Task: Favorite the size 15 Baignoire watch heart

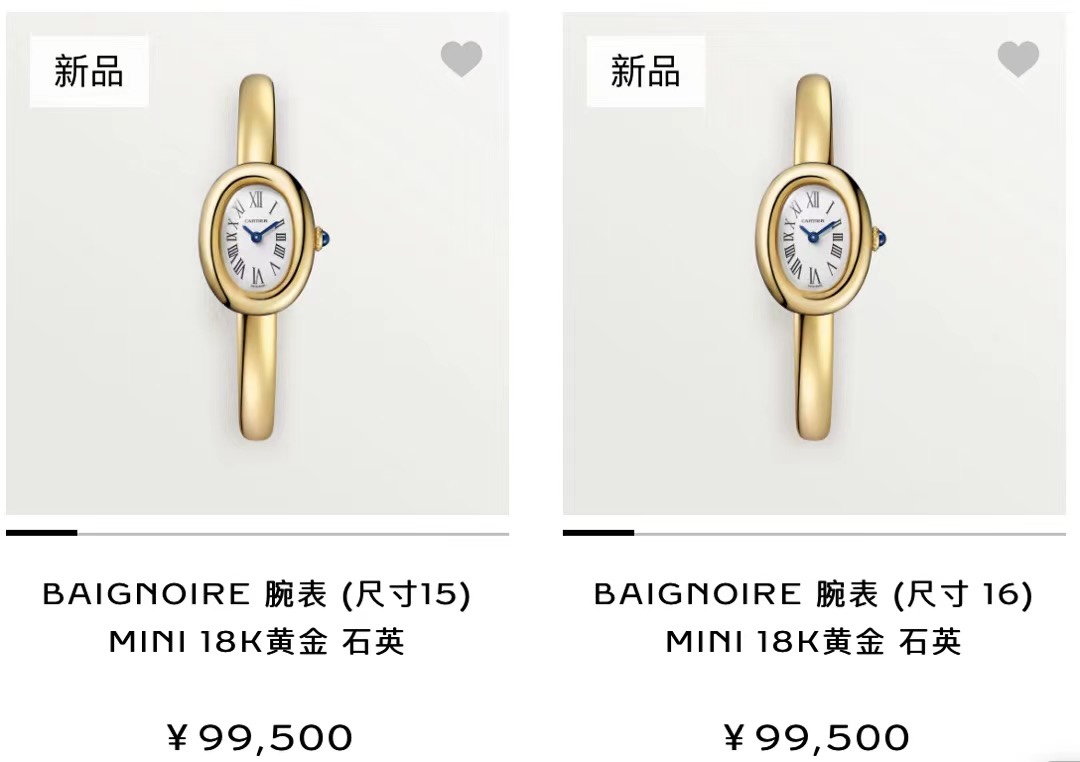Action: pyautogui.click(x=461, y=59)
